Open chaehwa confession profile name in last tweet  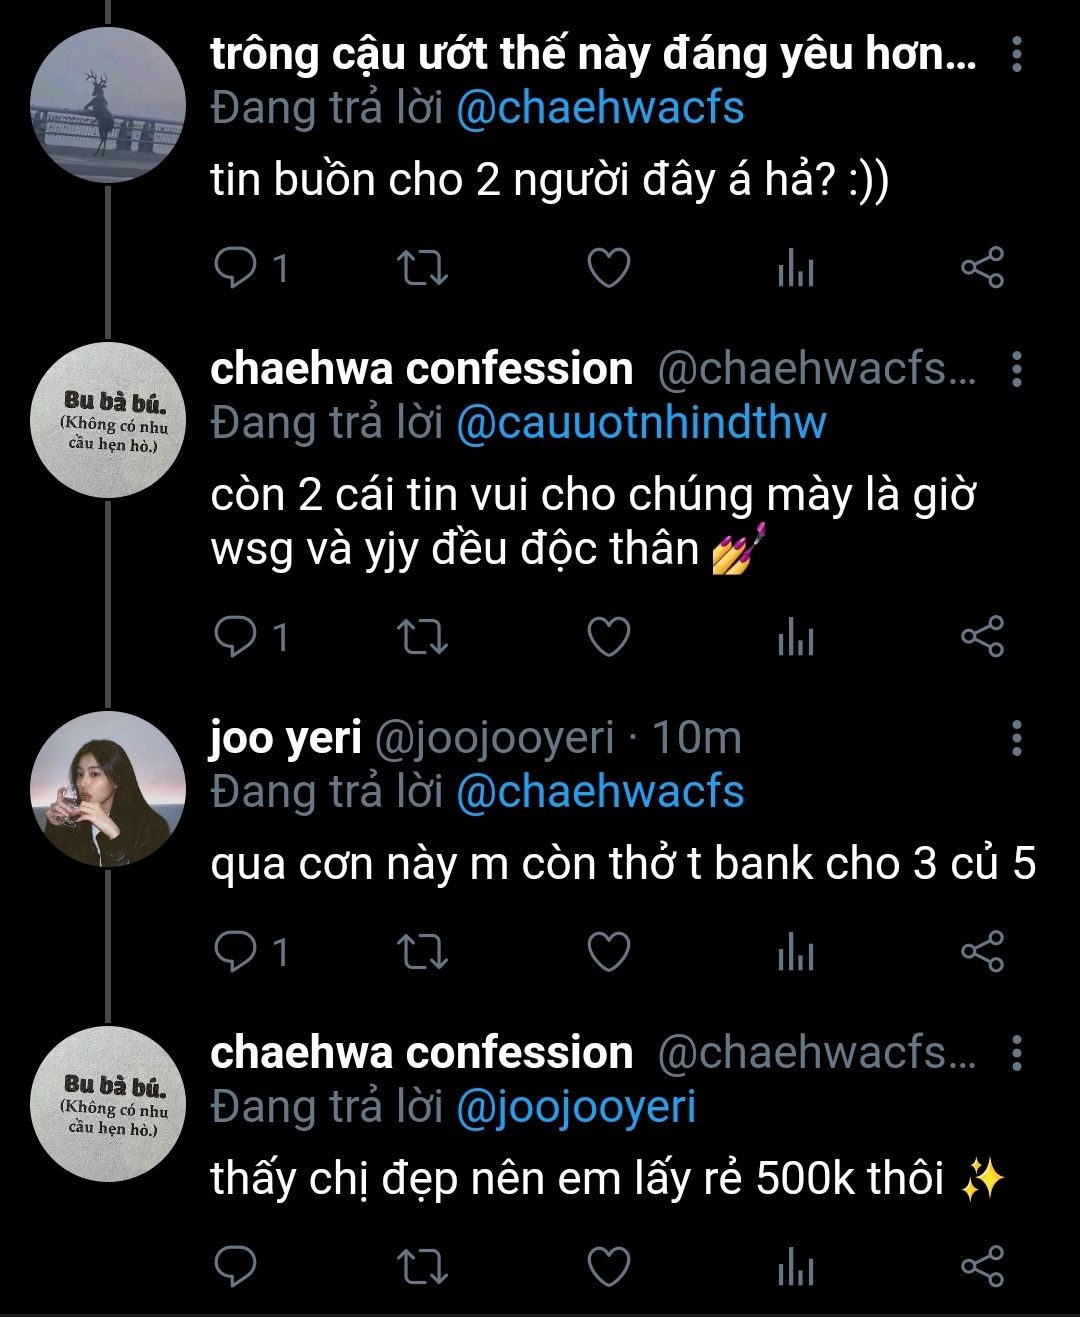422,1053
